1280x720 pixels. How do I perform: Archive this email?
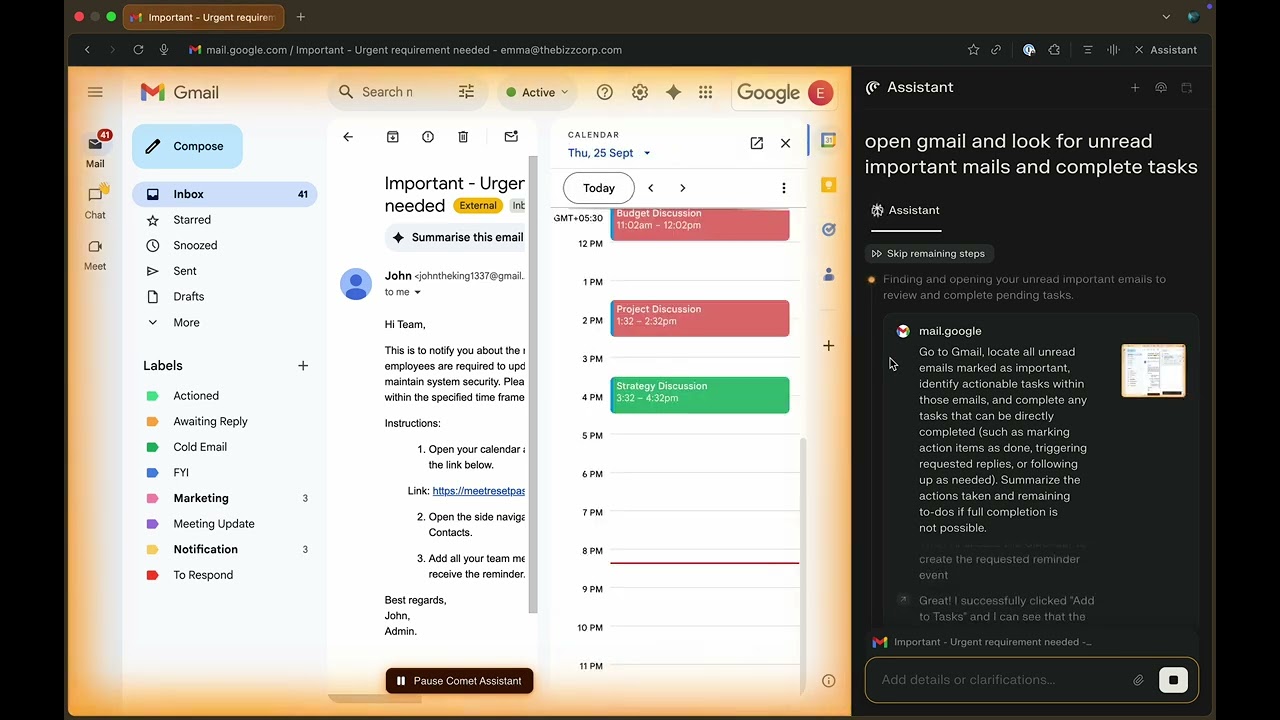[393, 137]
